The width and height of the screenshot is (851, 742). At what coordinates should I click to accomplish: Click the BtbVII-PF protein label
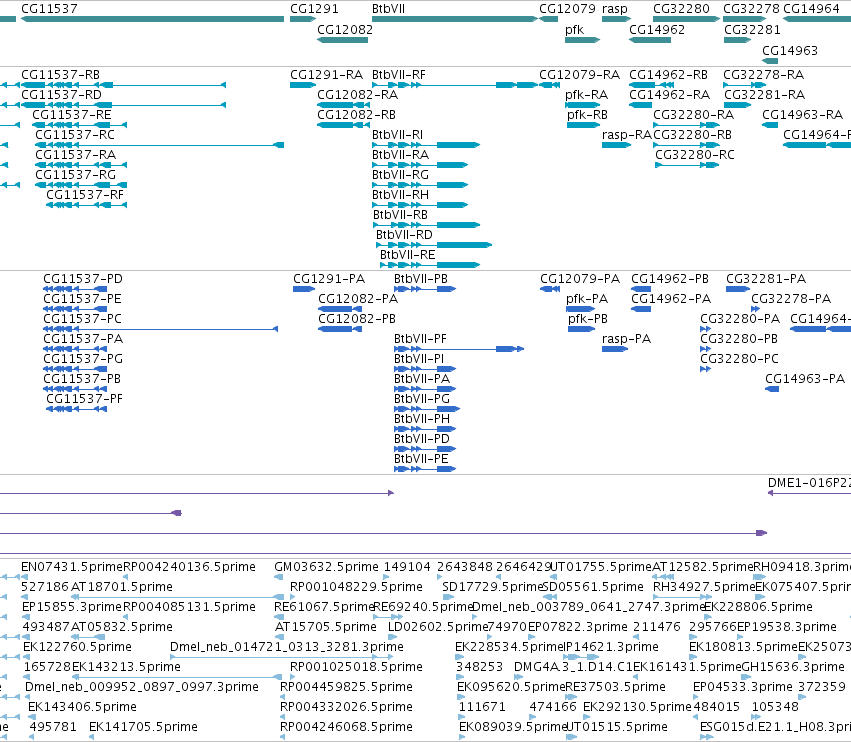click(421, 339)
